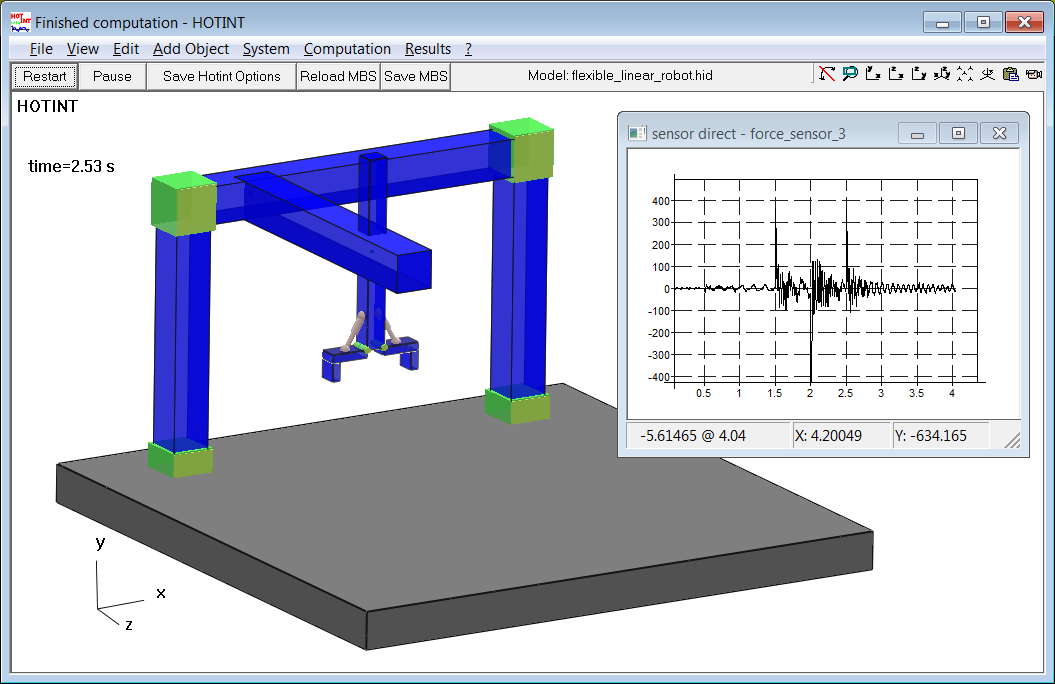Click the clipboard paste toolbar icon
This screenshot has width=1055, height=684.
click(x=1010, y=74)
